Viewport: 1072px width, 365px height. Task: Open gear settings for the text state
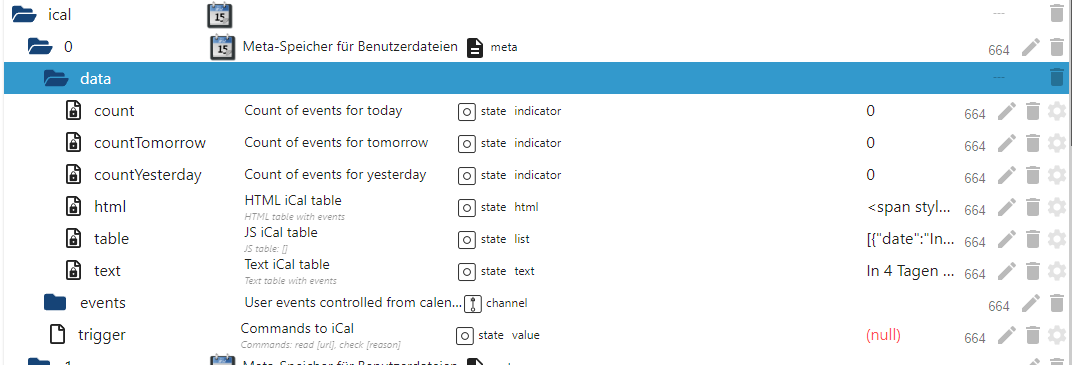[x=1057, y=271]
